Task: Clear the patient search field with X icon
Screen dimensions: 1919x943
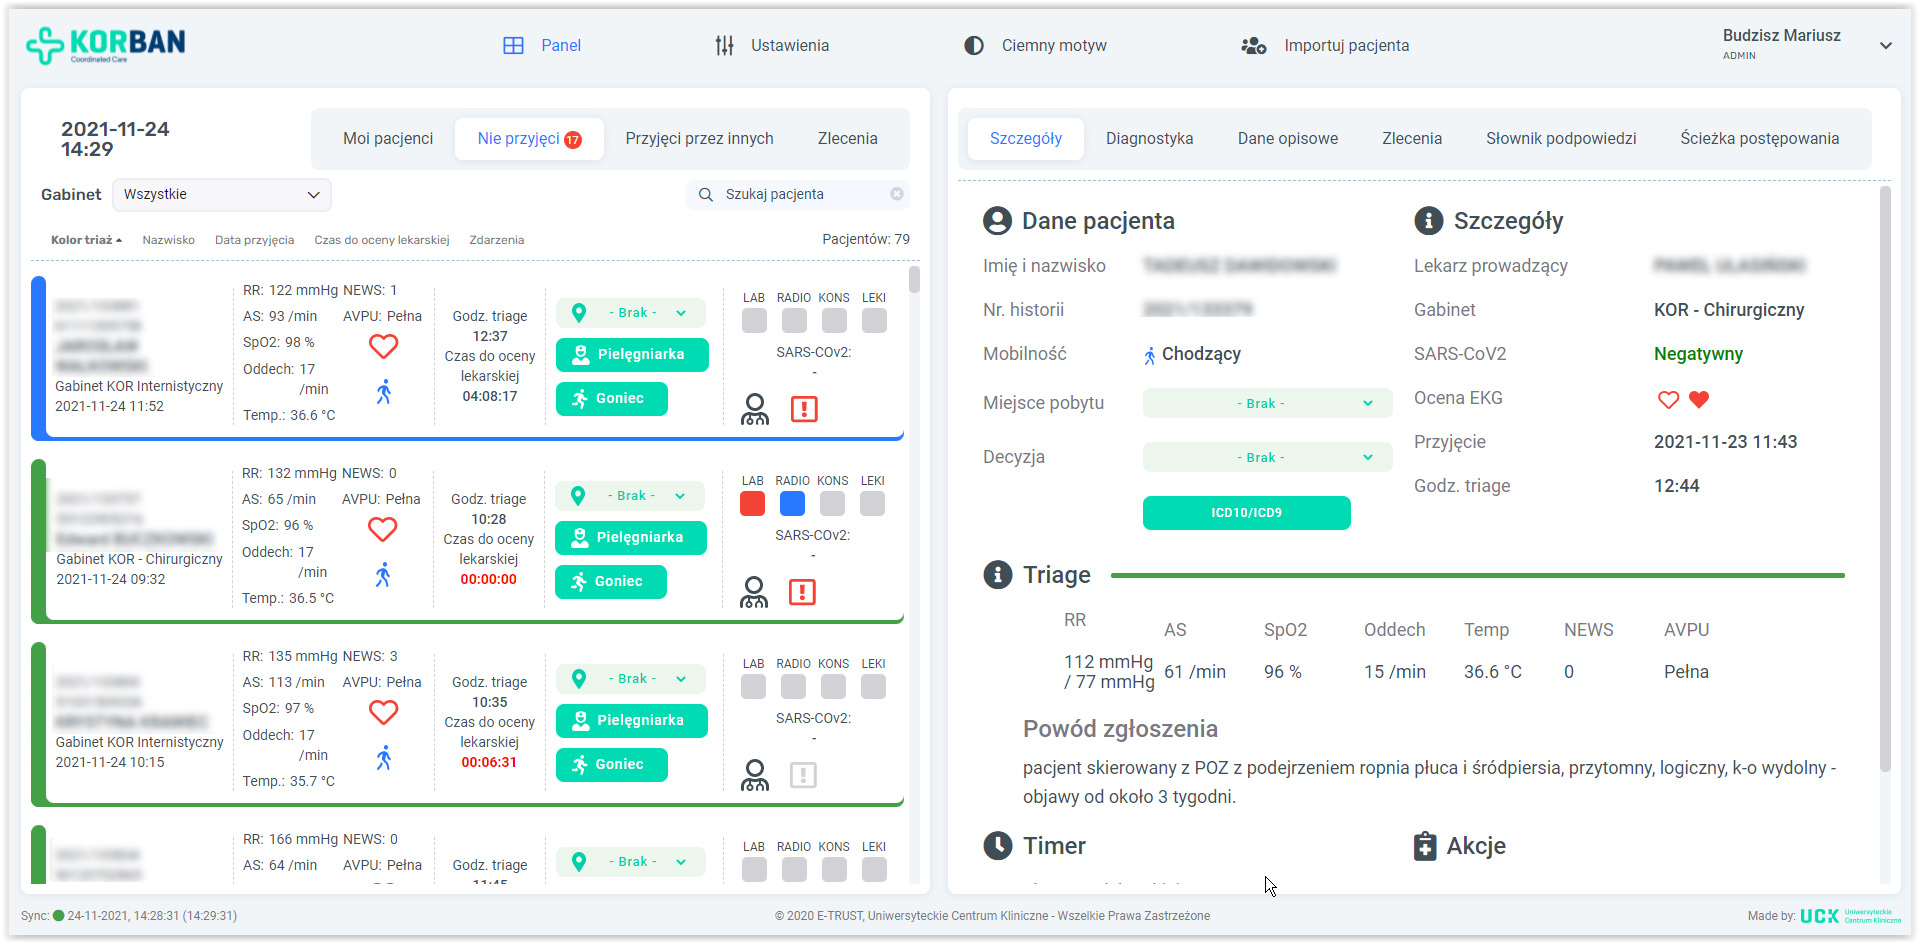Action: 897,194
